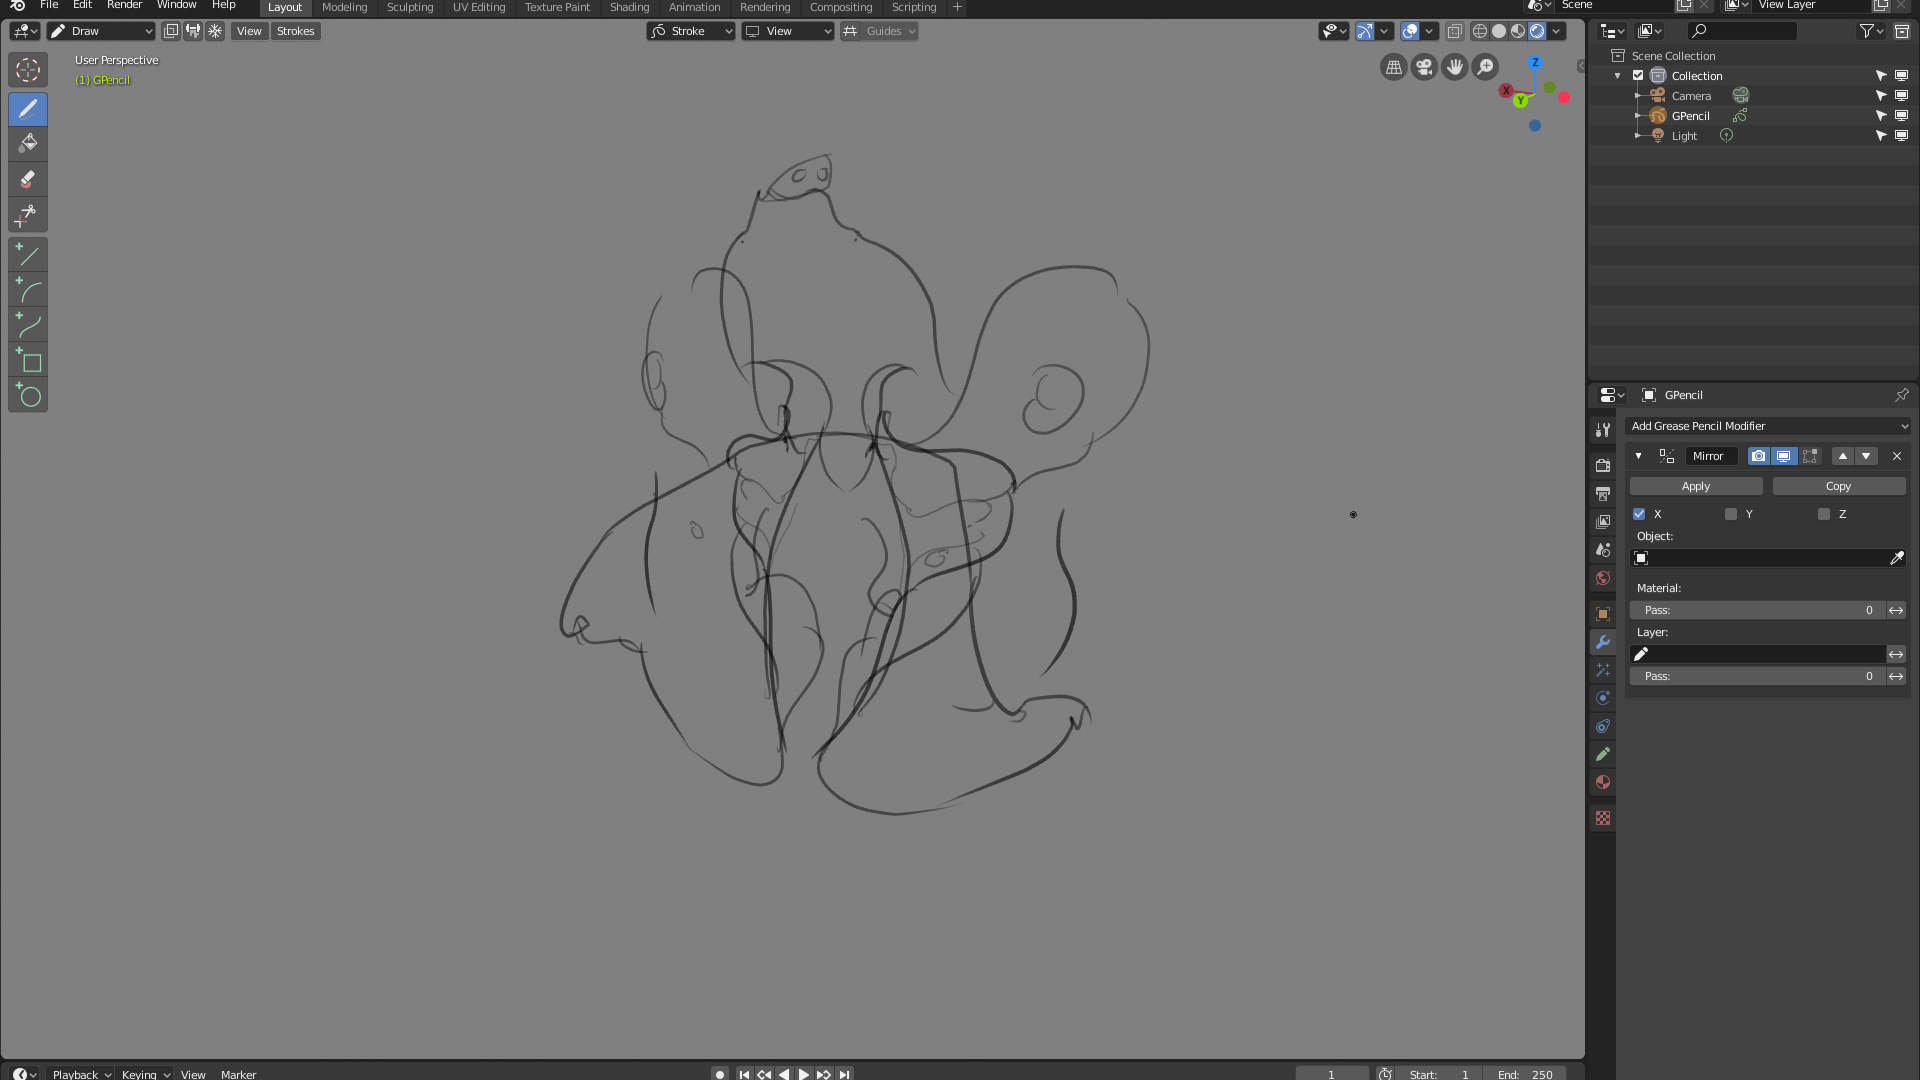Click the zoom view magnifier icon
Viewport: 1920px width, 1080px height.
tap(1486, 67)
